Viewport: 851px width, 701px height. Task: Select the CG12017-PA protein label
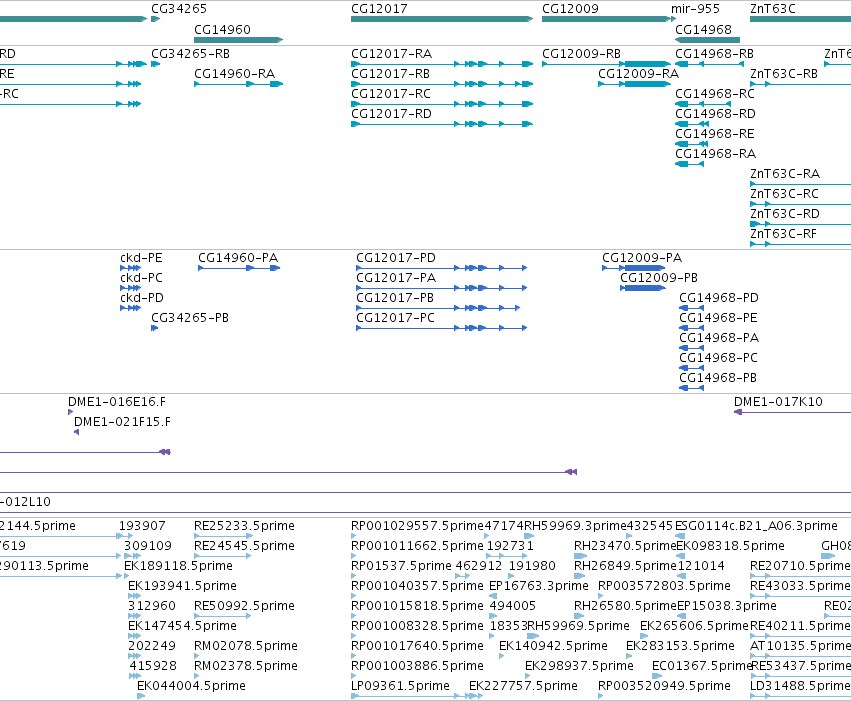point(396,278)
